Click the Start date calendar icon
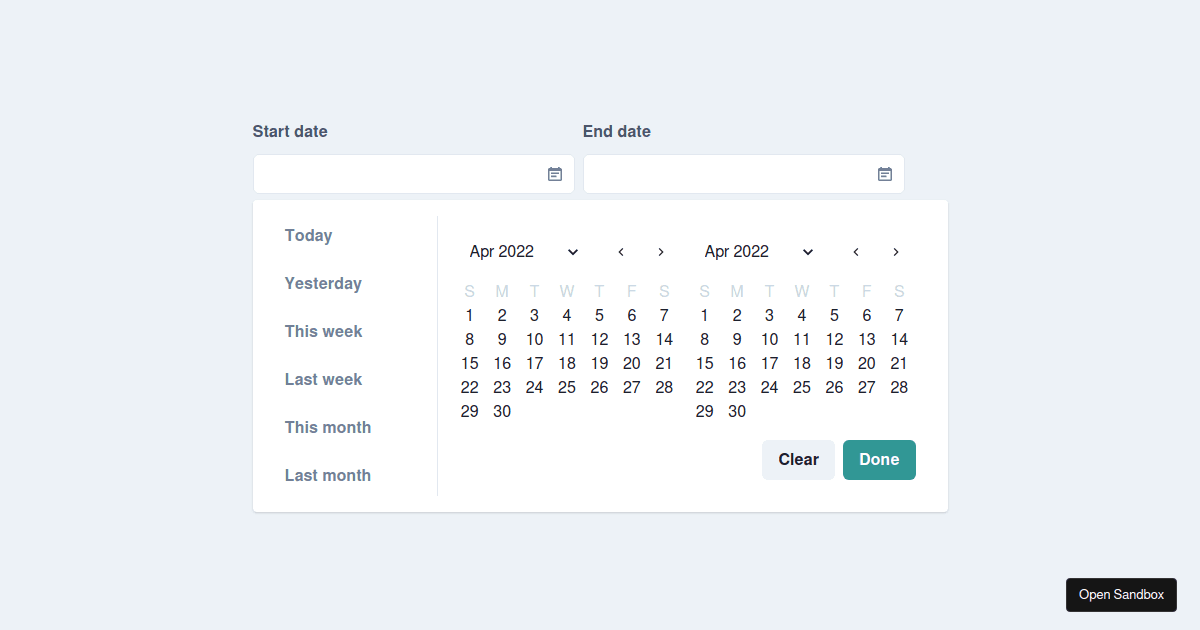 point(555,174)
